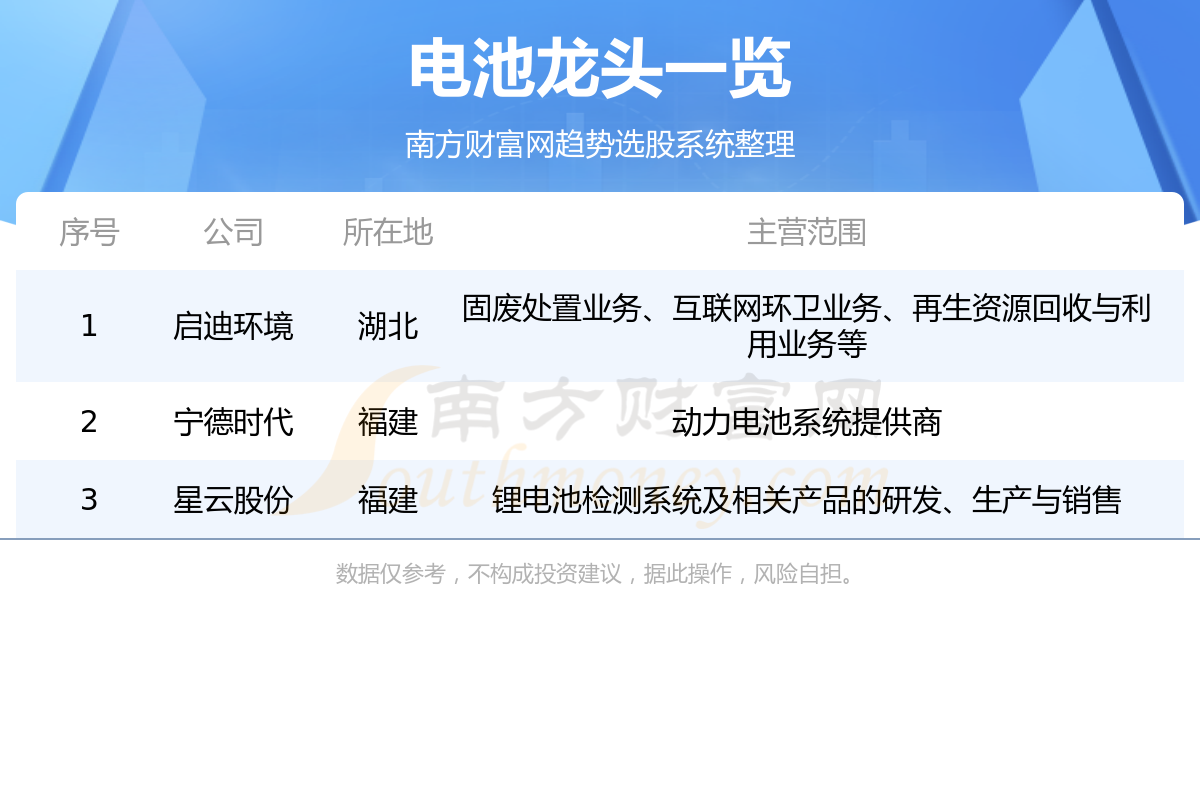Viewport: 1200px width, 800px height.
Task: Select row number 2 cell
Action: tap(89, 422)
